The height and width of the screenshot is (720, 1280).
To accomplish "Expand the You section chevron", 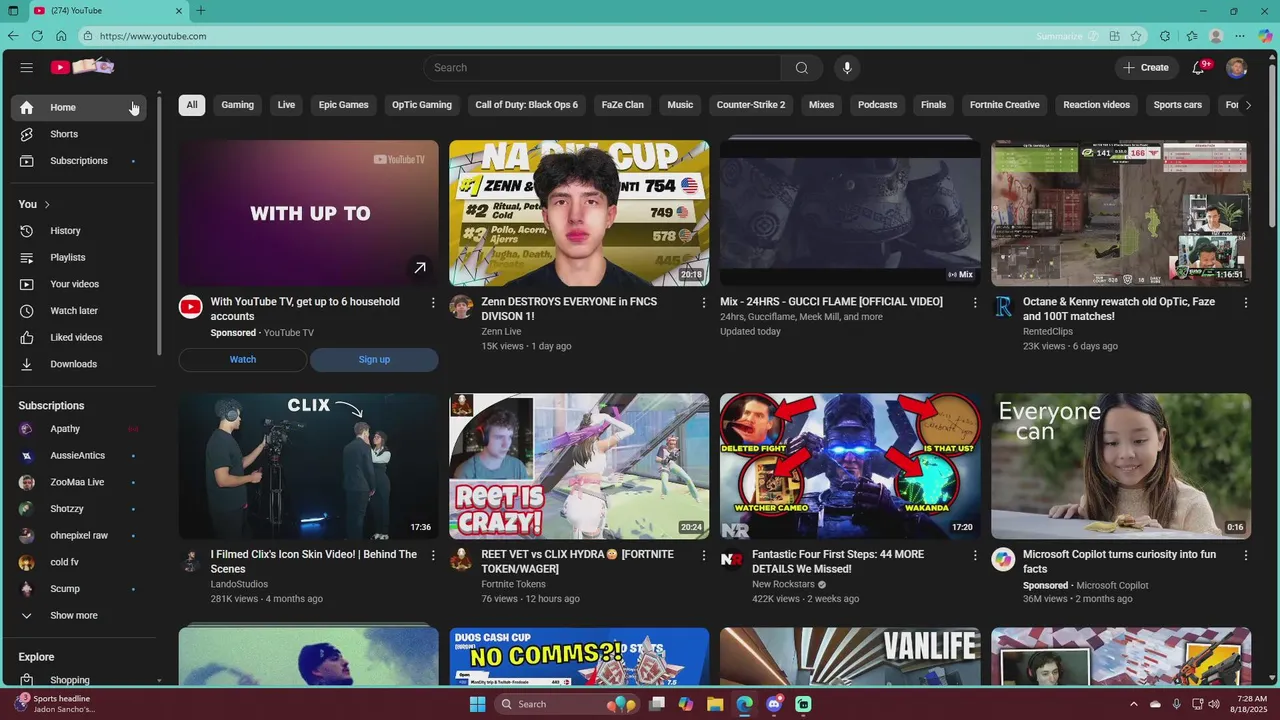I will [47, 204].
